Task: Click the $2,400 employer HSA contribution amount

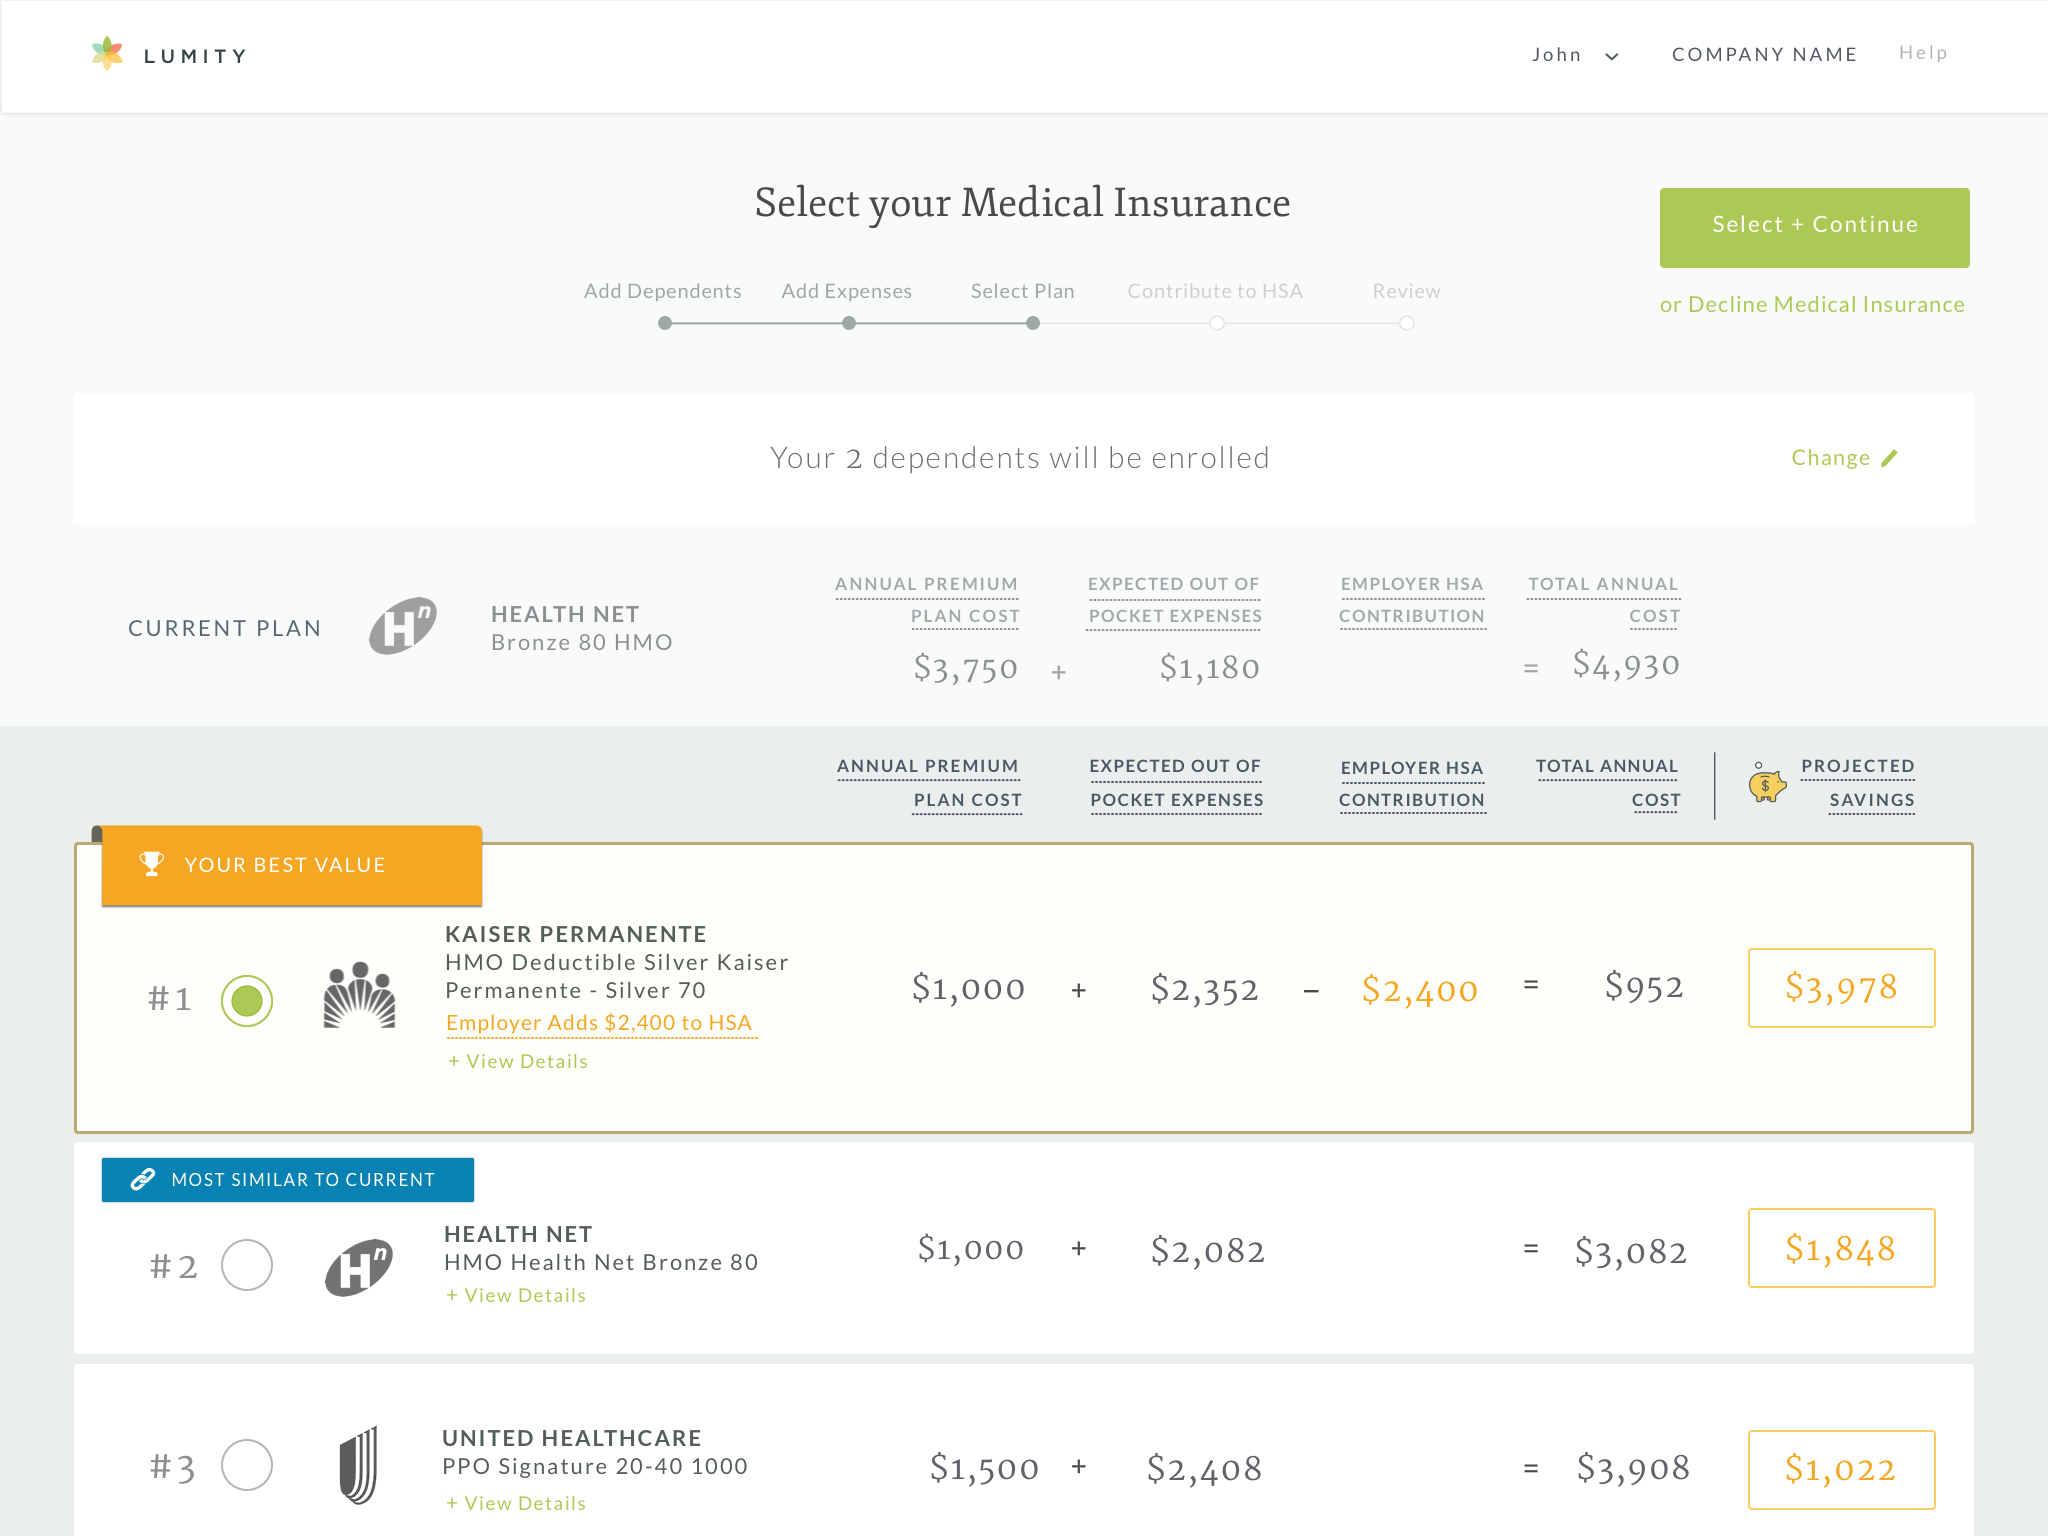Action: (x=1420, y=990)
